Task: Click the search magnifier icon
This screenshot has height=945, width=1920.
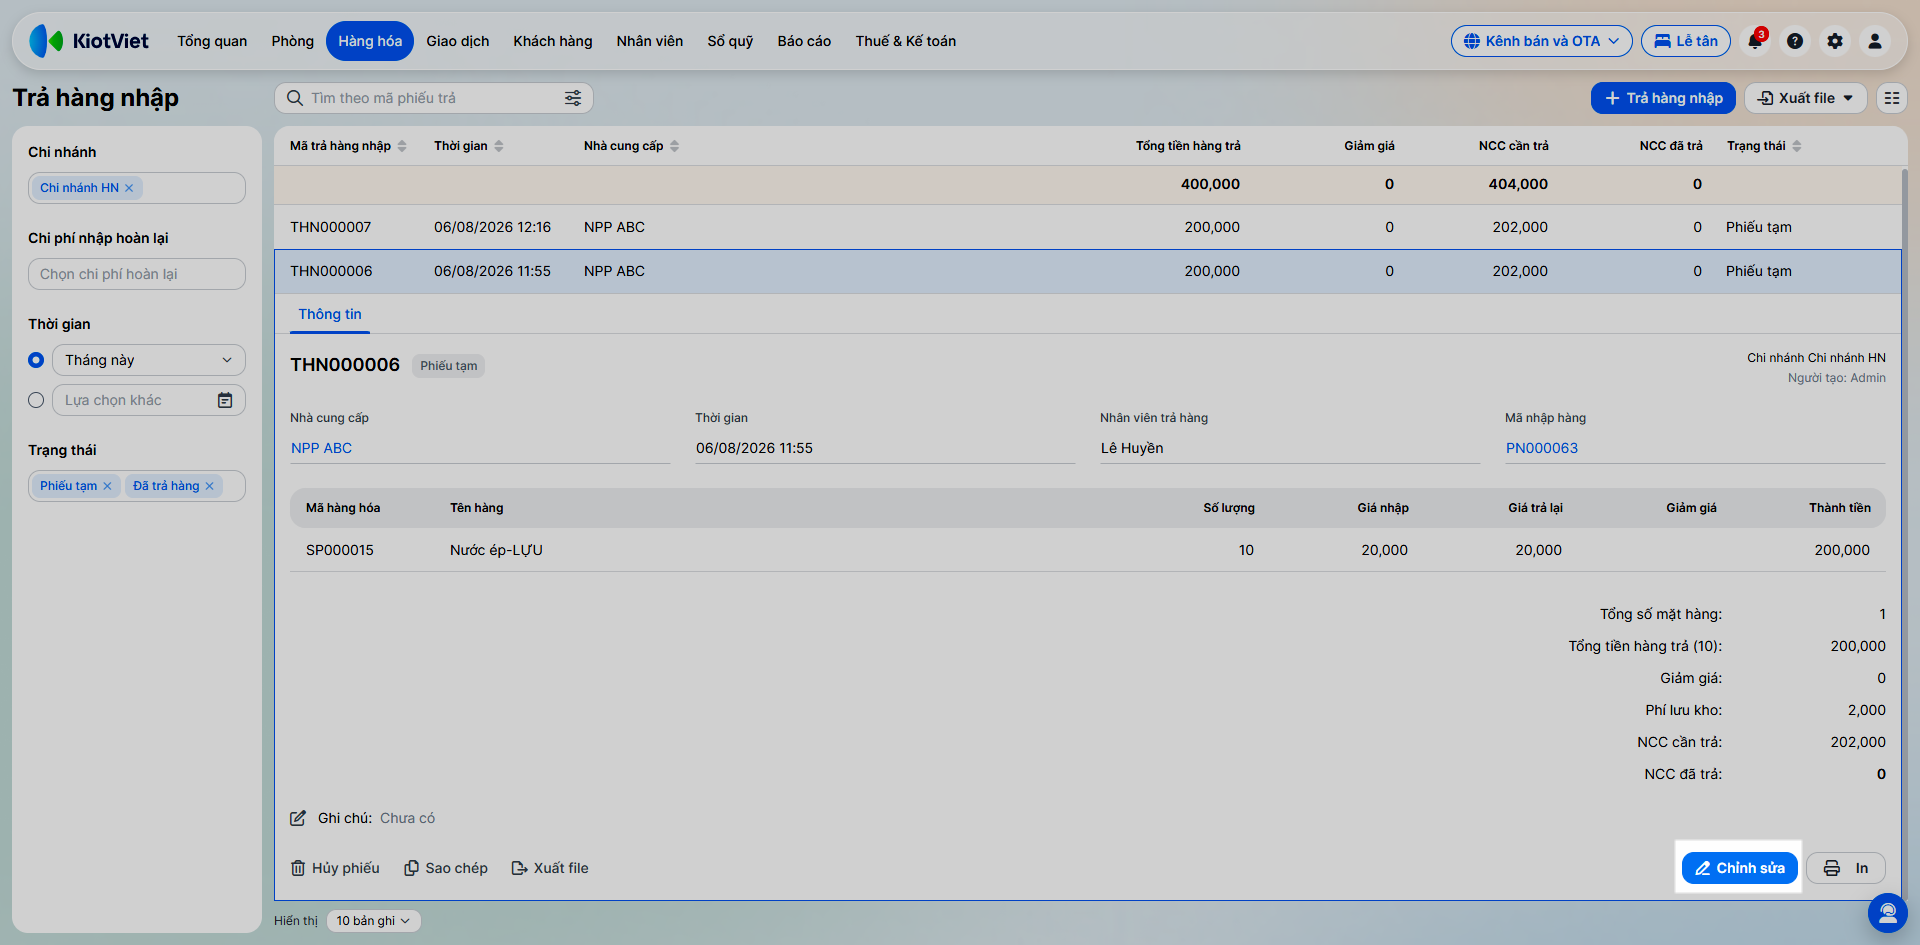Action: click(x=295, y=98)
